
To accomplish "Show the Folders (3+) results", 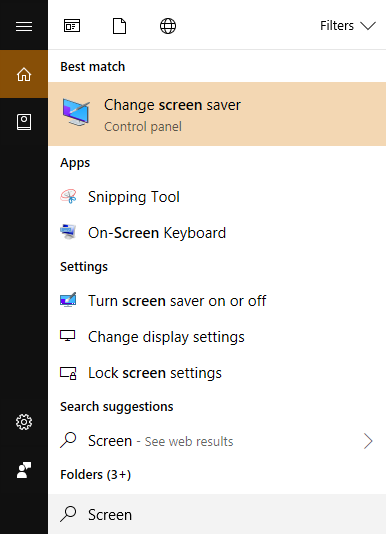I will click(x=95, y=475).
